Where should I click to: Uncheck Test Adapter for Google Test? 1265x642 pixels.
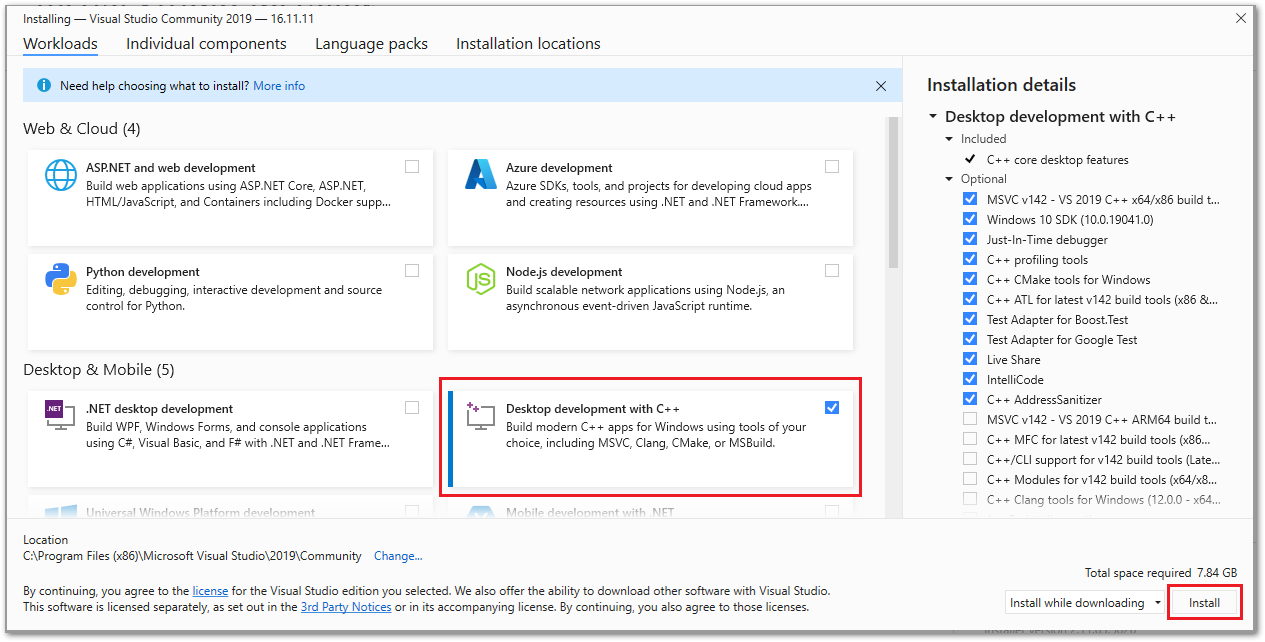(969, 339)
